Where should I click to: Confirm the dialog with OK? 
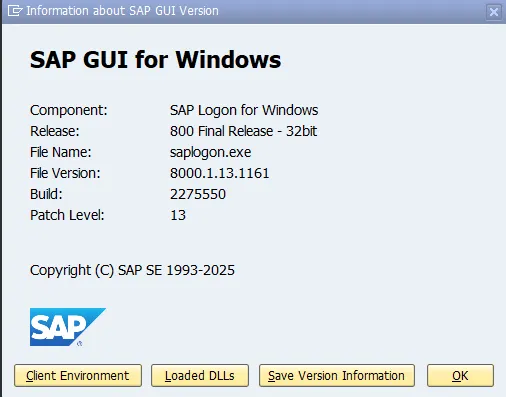coord(460,375)
